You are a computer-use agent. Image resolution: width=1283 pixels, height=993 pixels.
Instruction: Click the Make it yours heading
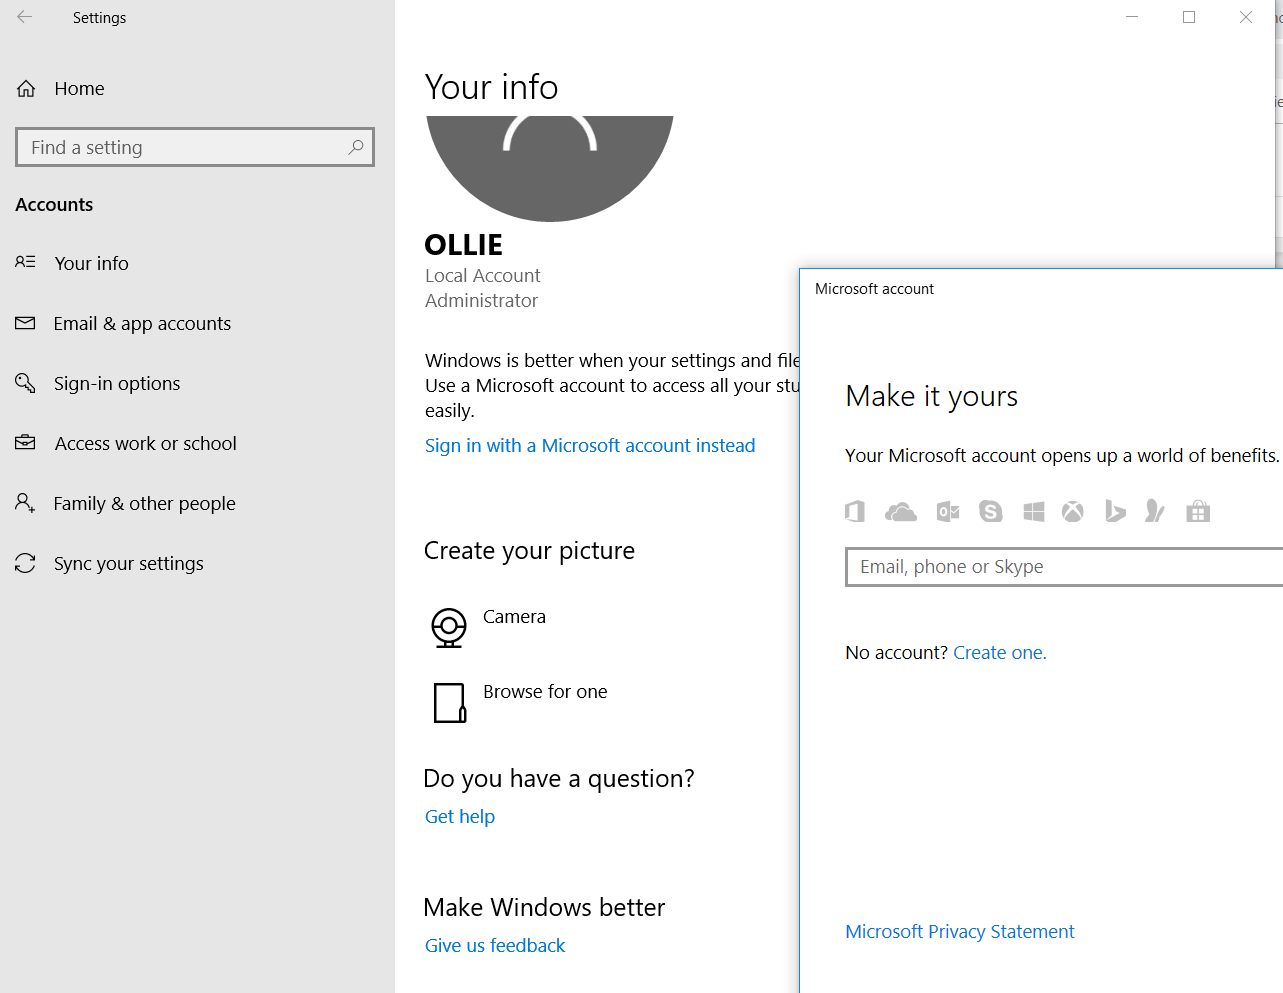click(x=931, y=397)
